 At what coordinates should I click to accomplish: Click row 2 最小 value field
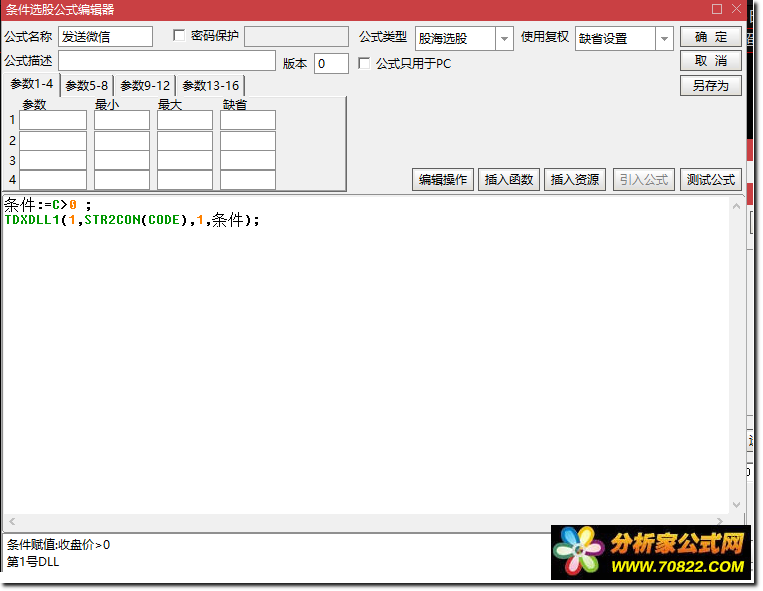tap(122, 141)
